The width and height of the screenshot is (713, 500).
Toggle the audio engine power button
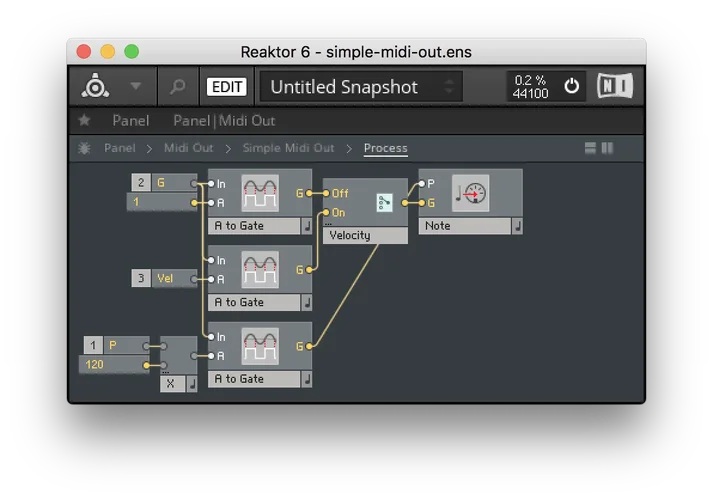571,86
